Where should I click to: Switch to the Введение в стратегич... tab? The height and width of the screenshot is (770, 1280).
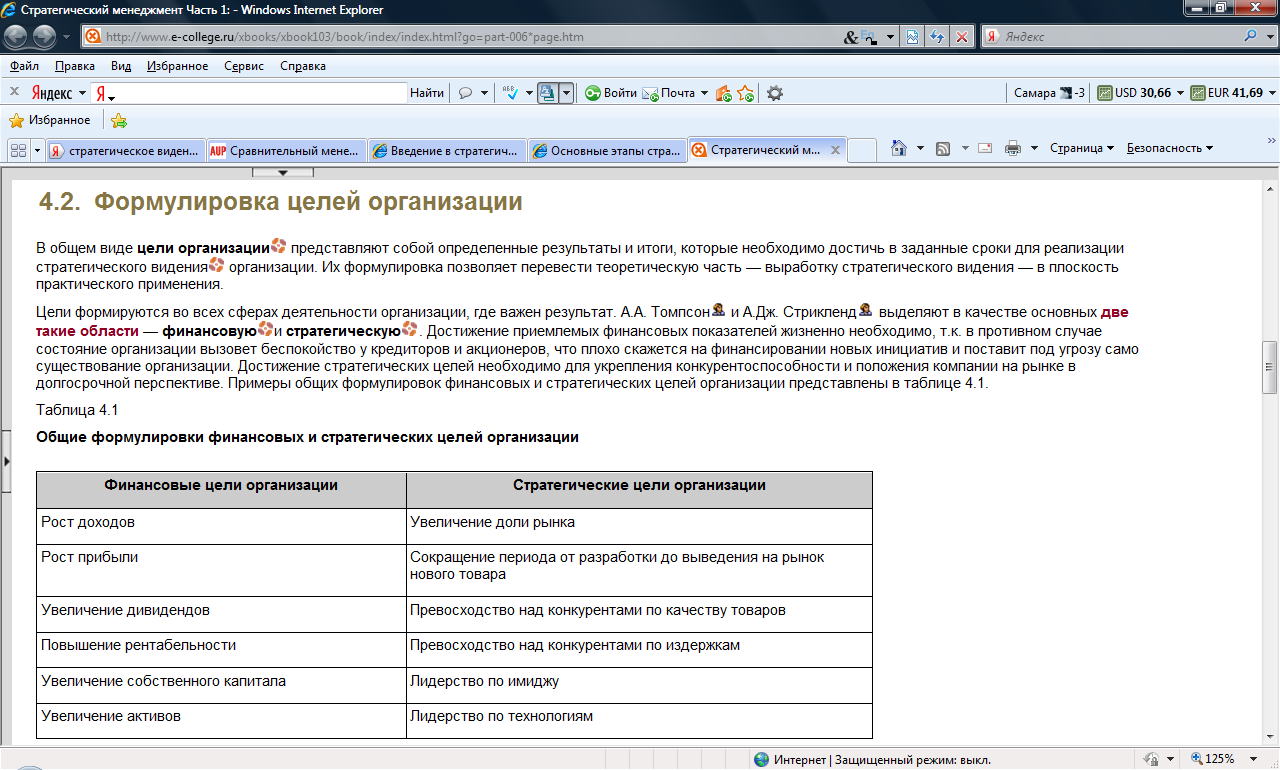pyautogui.click(x=446, y=151)
